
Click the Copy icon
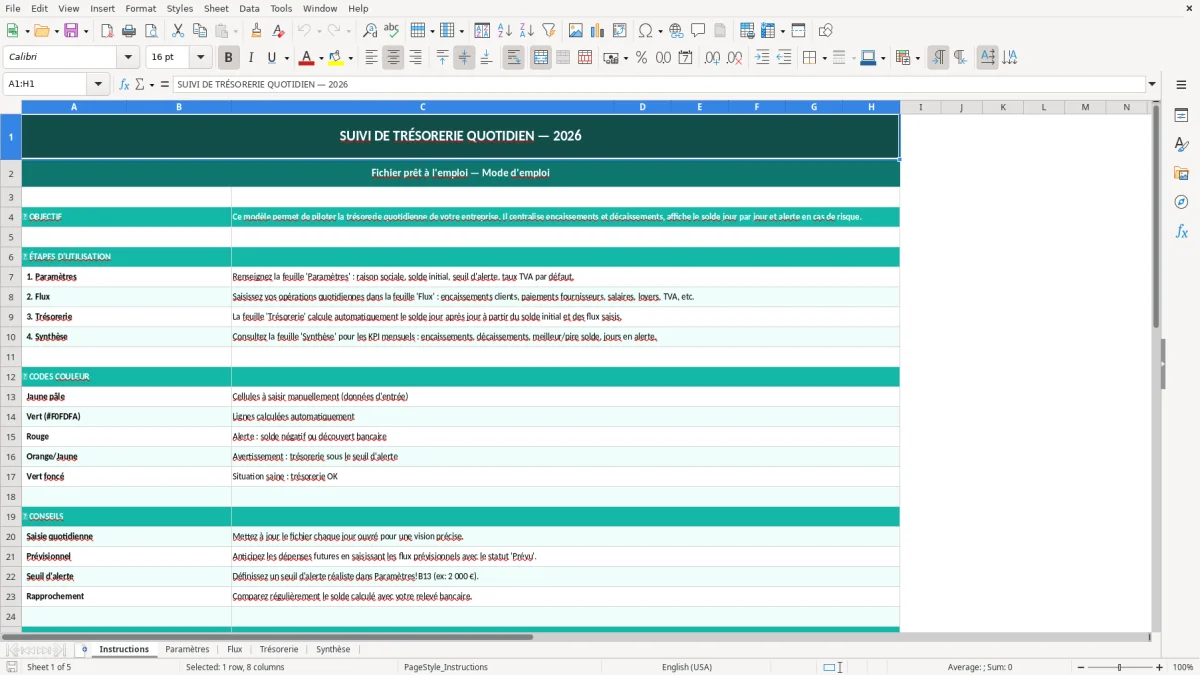click(x=200, y=31)
